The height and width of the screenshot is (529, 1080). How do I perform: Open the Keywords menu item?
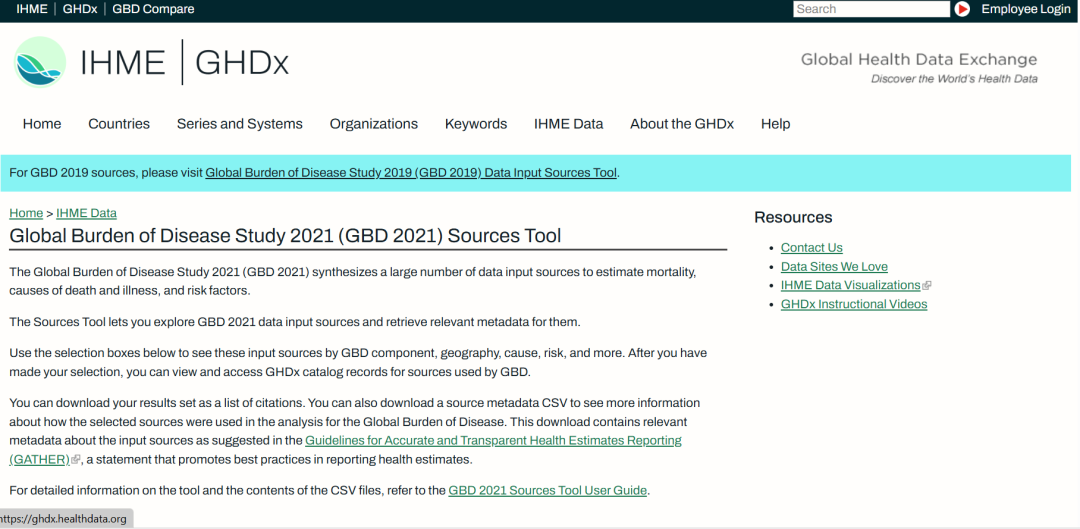pyautogui.click(x=476, y=124)
